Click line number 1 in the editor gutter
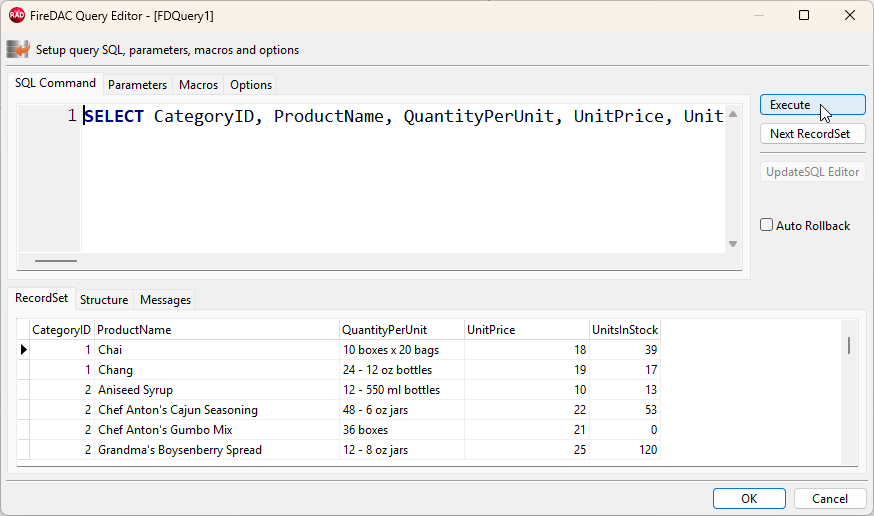The image size is (874, 516). (x=72, y=116)
